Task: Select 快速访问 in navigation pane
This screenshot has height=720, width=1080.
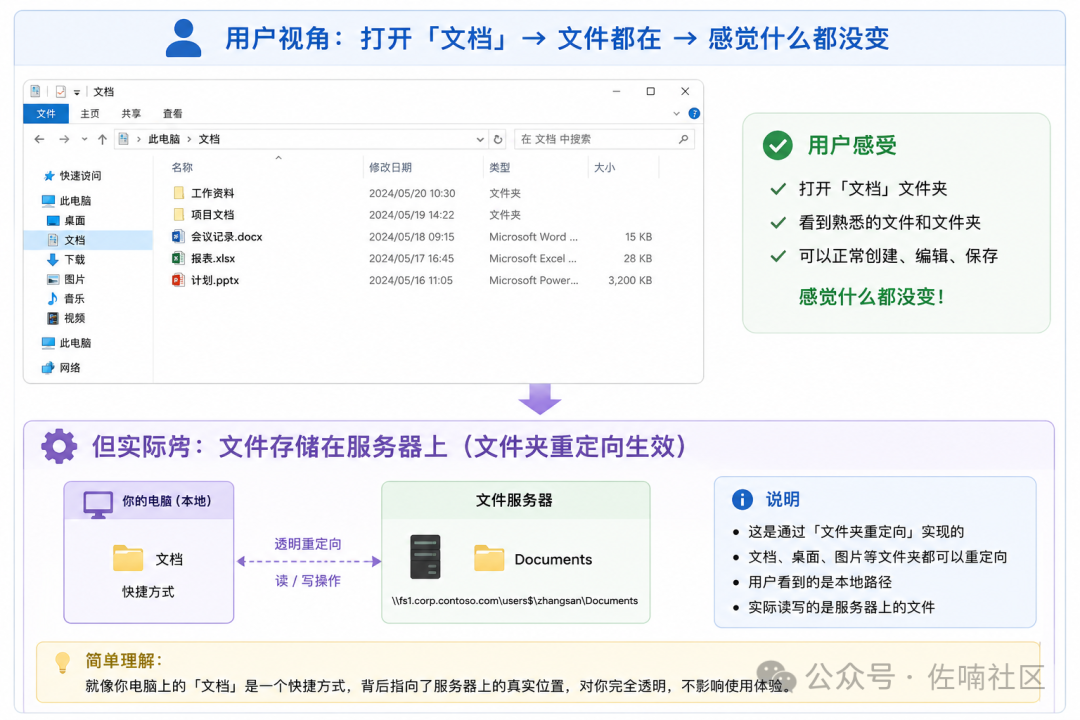Action: 80,176
